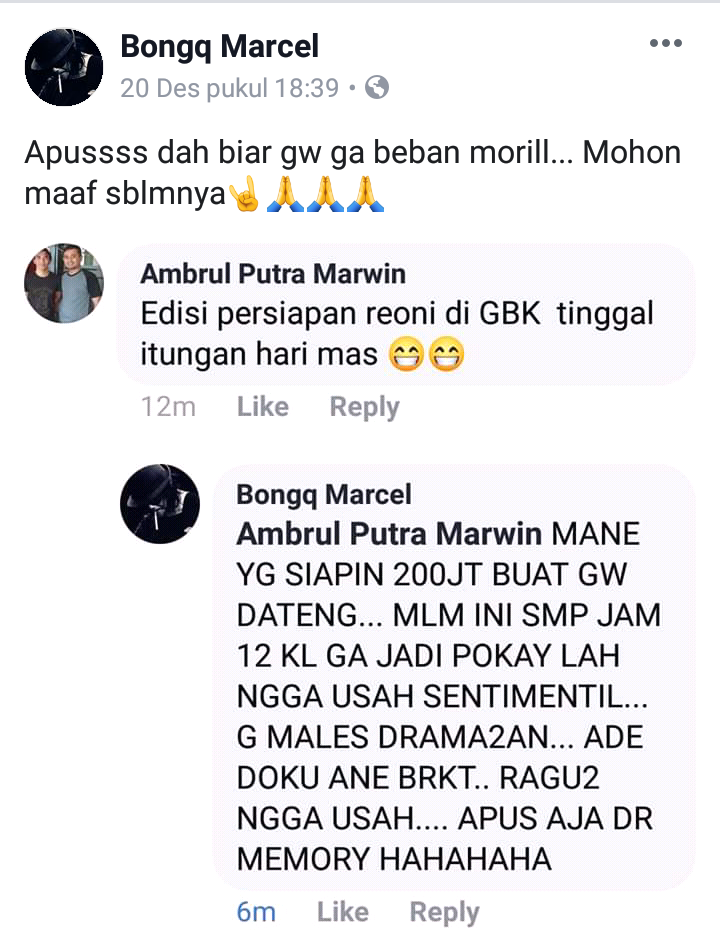Click Ambrul Putra Marwin commenter name
The height and width of the screenshot is (948, 720).
[x=273, y=274]
